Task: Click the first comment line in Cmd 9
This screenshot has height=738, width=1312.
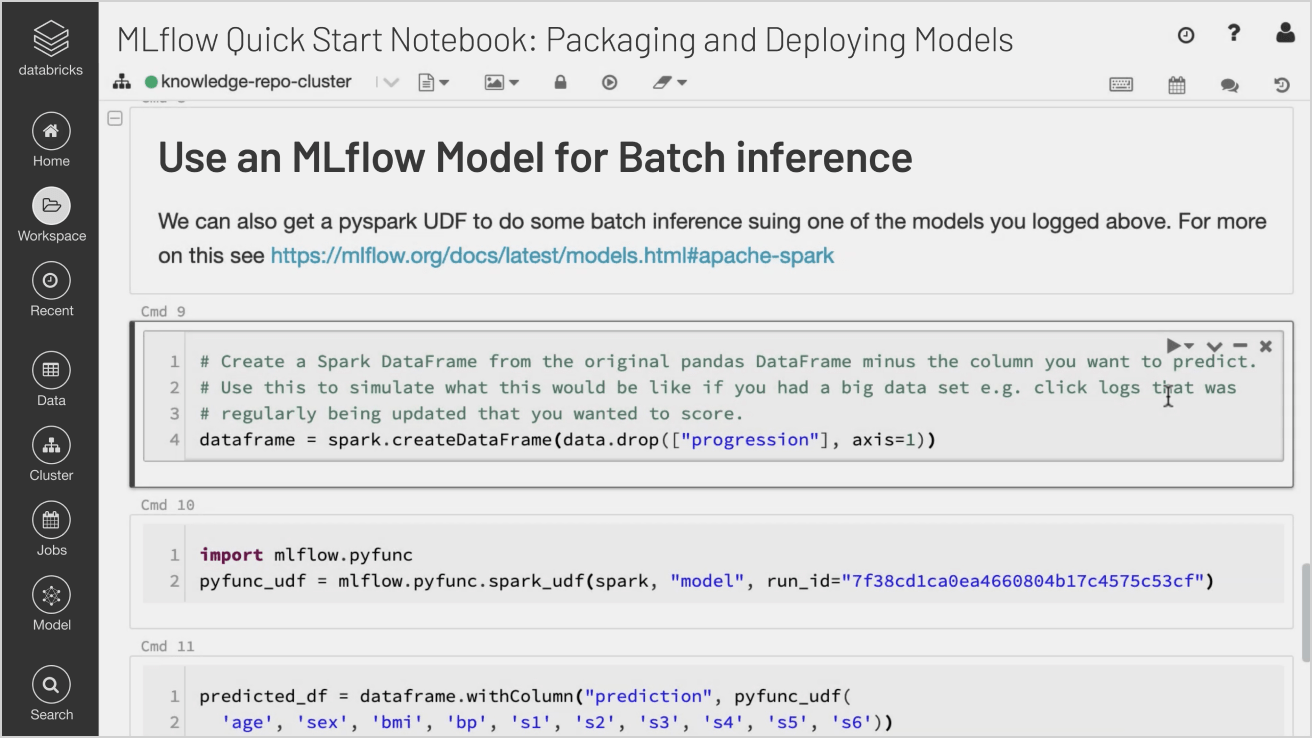Action: point(728,361)
